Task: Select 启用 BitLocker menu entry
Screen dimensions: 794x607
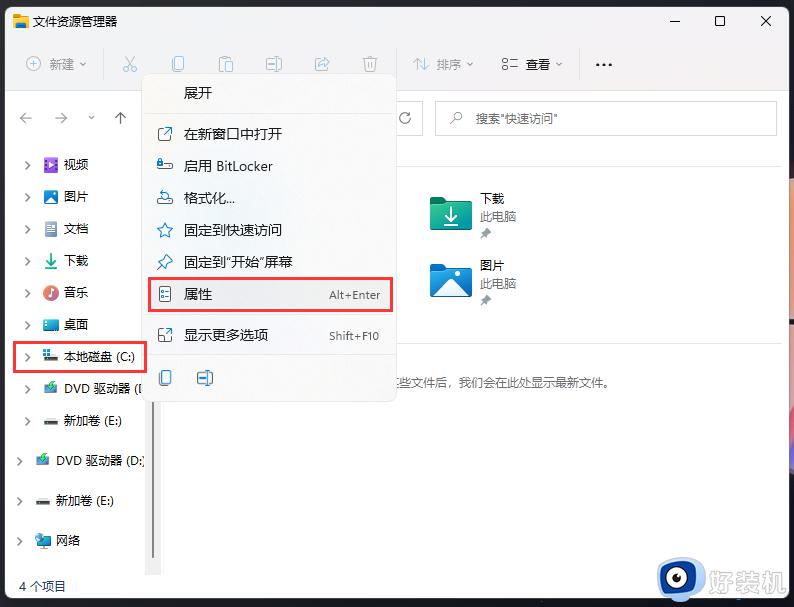Action: pyautogui.click(x=228, y=166)
